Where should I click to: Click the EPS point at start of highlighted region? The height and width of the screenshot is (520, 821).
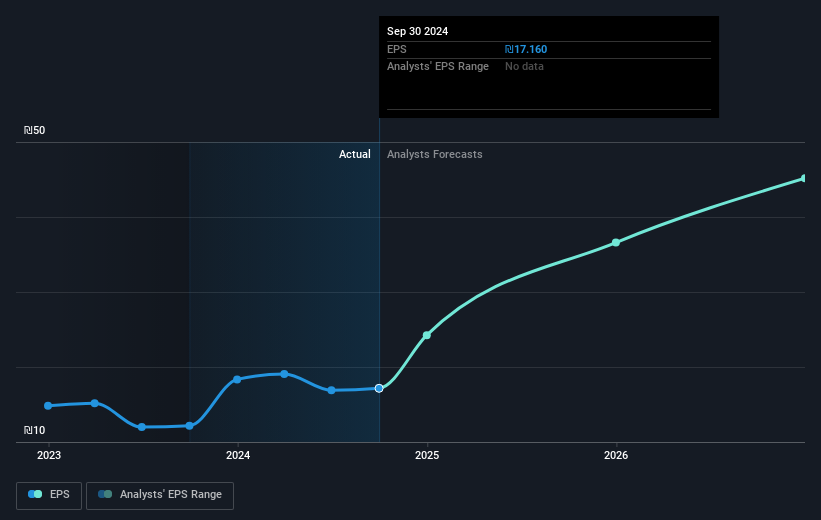pyautogui.click(x=190, y=426)
